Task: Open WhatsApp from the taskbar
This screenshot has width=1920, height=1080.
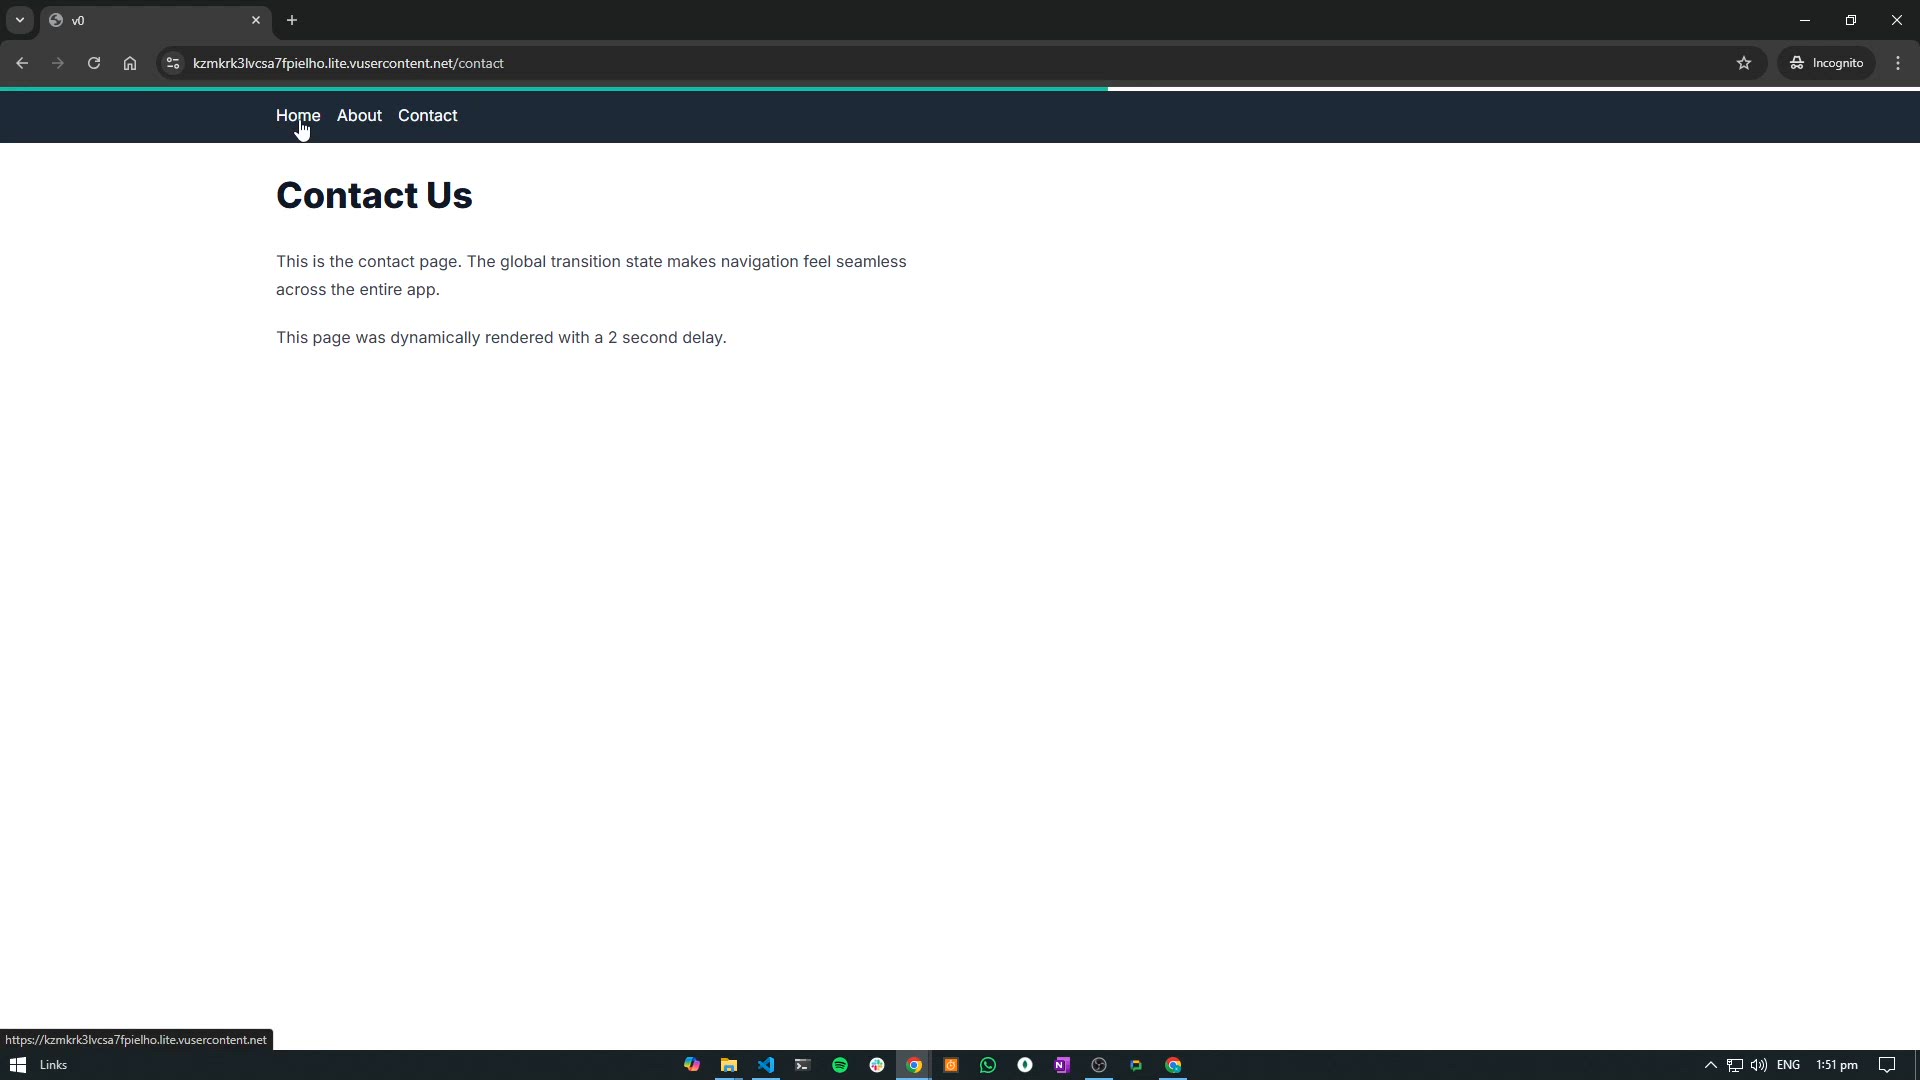Action: point(988,1064)
